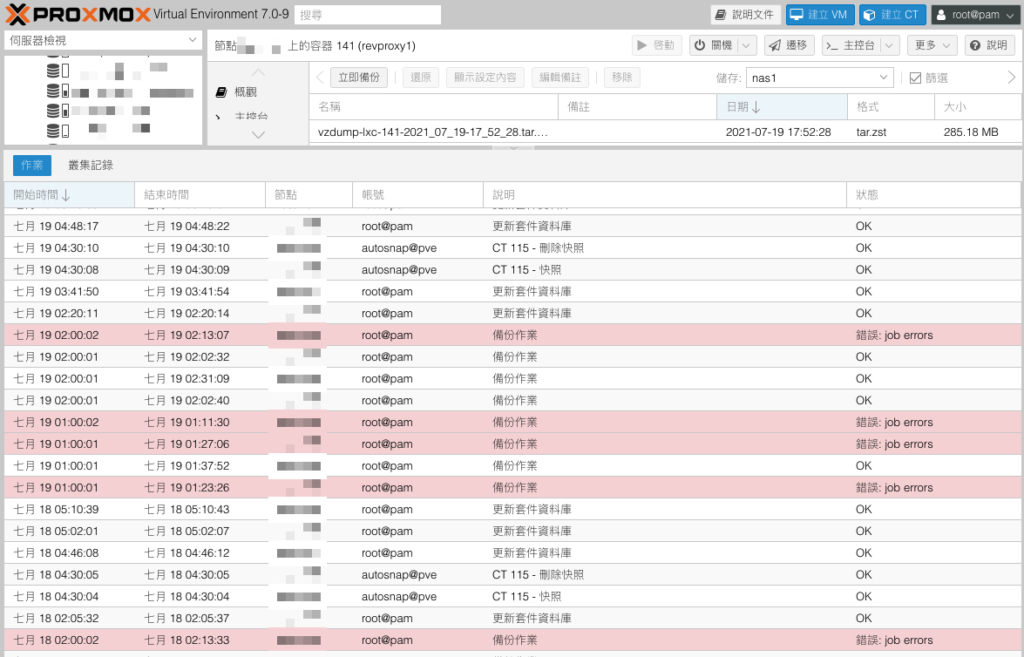Toggle the 篩選 filter checkbox
The height and width of the screenshot is (657, 1024).
(915, 78)
